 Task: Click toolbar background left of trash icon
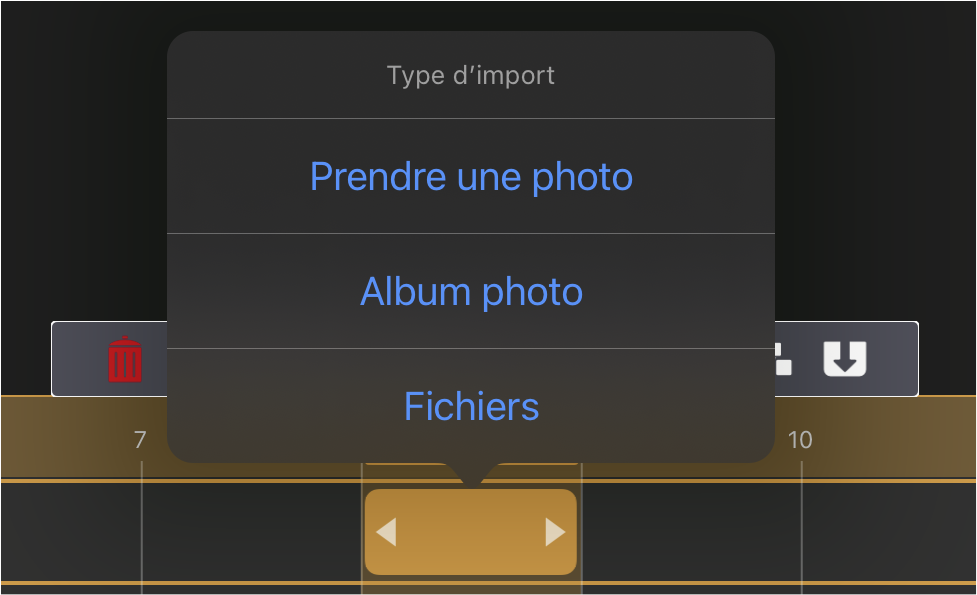[x=80, y=359]
